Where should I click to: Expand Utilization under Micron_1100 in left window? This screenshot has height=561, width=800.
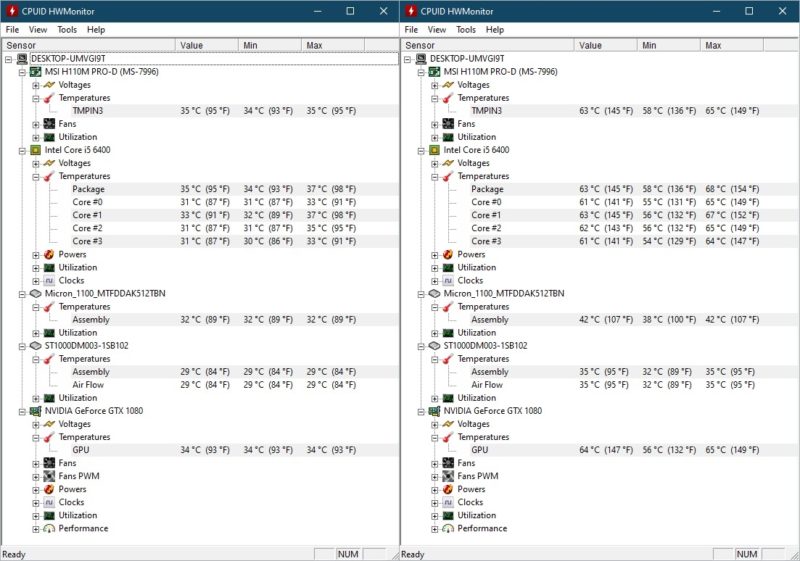pos(35,333)
